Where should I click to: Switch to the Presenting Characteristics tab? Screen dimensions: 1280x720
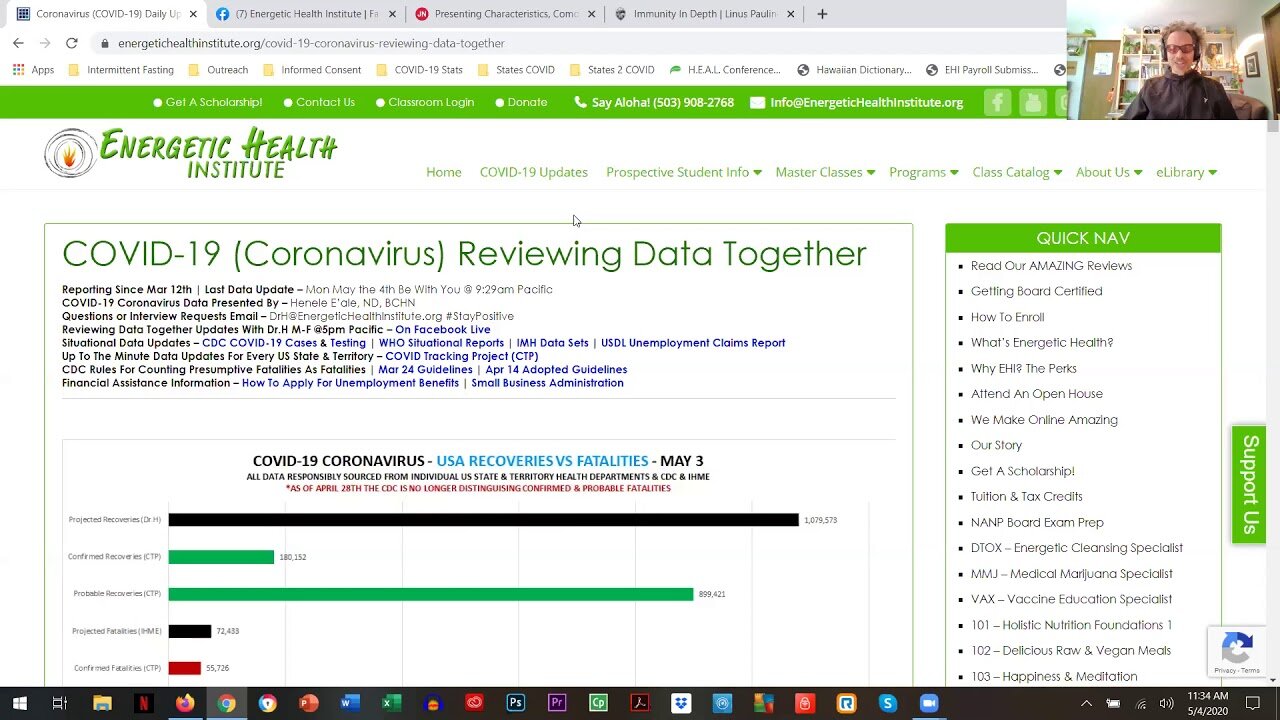pos(506,14)
